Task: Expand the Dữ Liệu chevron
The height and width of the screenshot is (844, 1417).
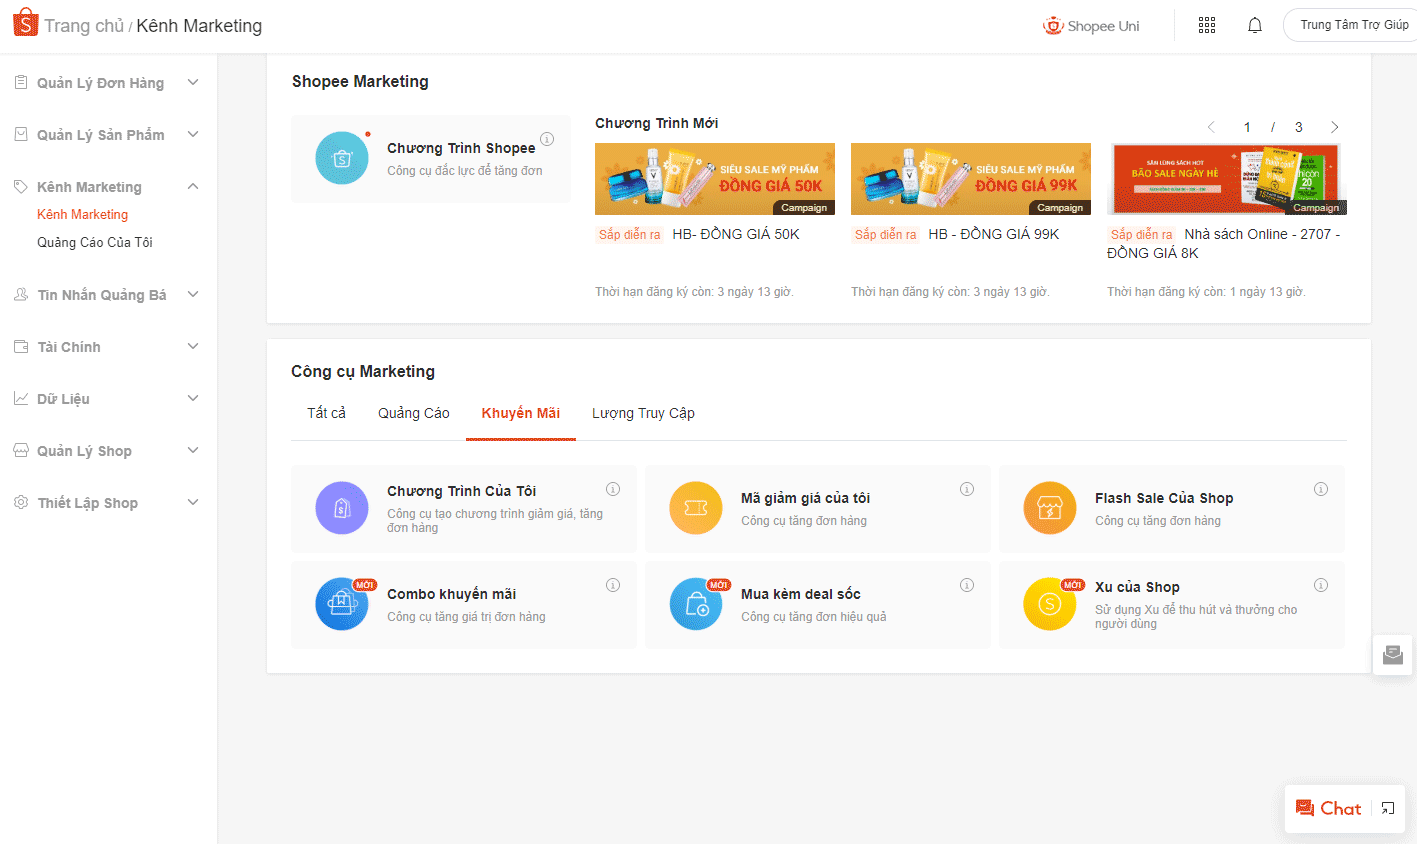Action: (x=193, y=398)
